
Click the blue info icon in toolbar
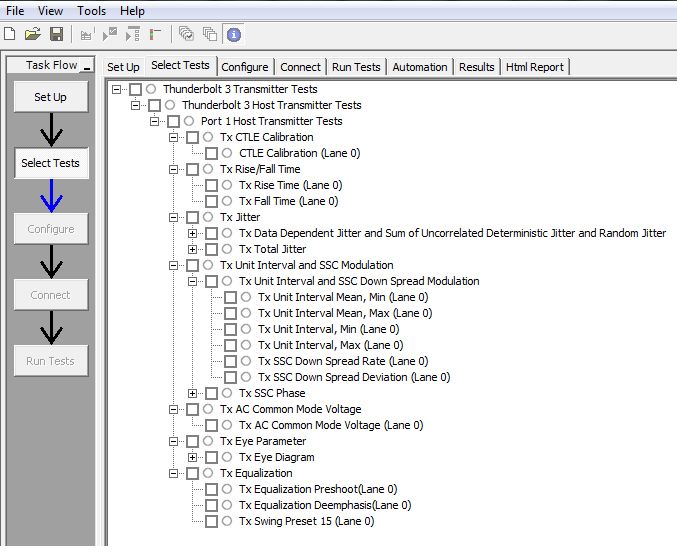[234, 34]
